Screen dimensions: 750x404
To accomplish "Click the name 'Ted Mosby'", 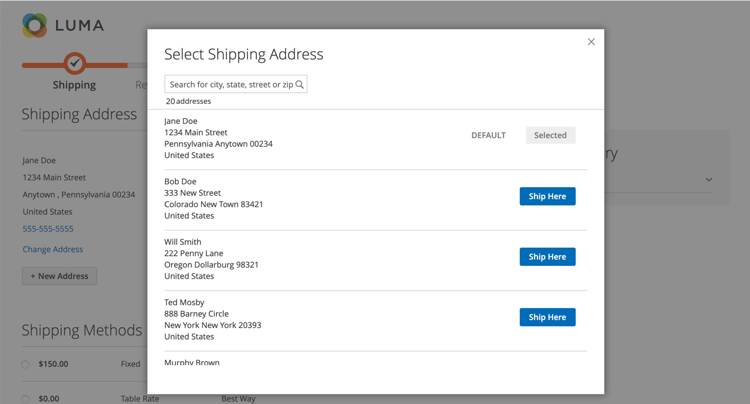I will pos(184,302).
